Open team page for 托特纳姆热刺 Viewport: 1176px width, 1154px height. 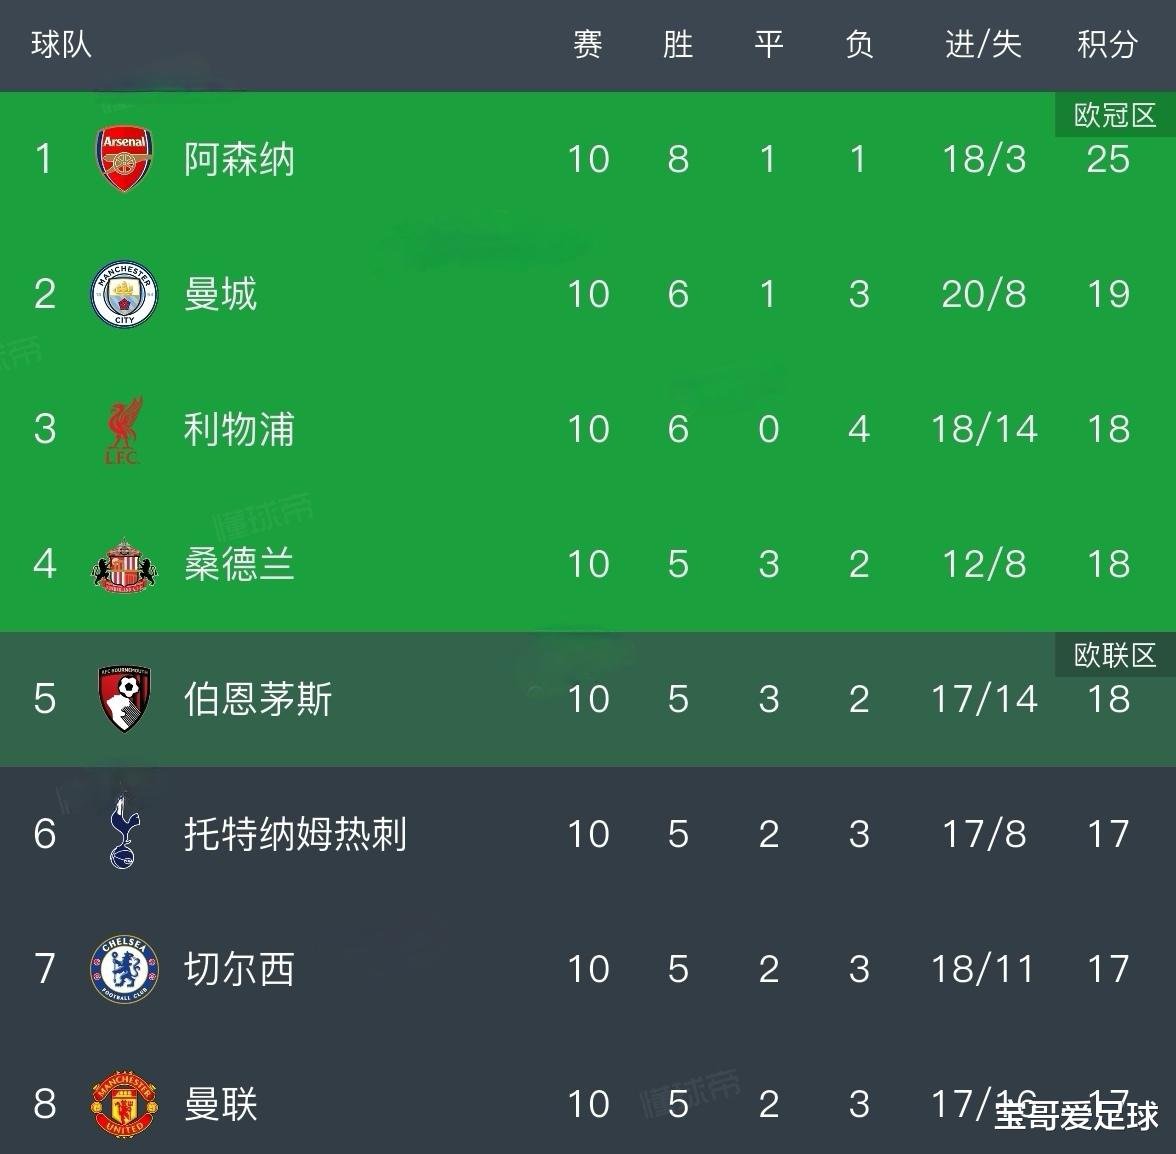[295, 834]
